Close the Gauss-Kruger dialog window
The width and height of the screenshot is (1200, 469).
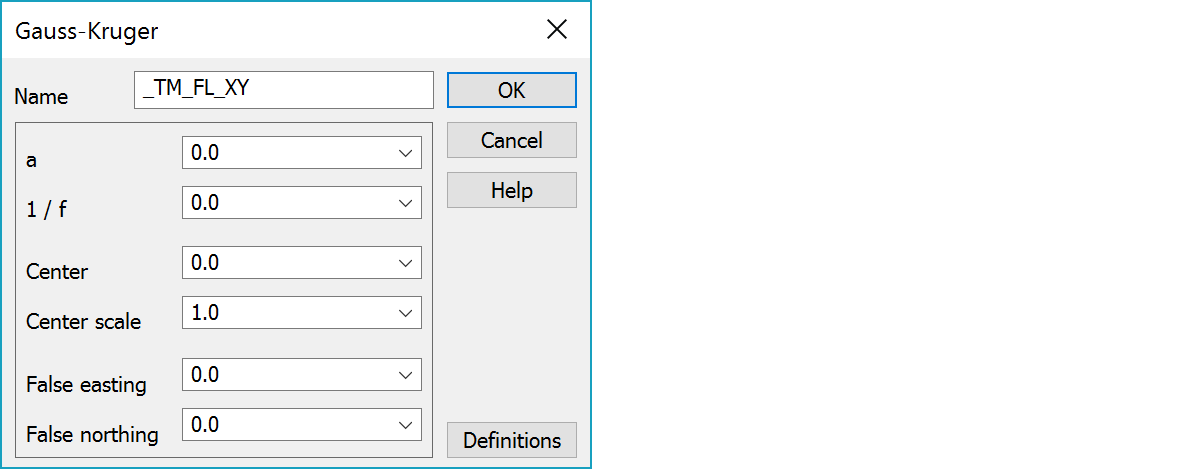tap(557, 30)
